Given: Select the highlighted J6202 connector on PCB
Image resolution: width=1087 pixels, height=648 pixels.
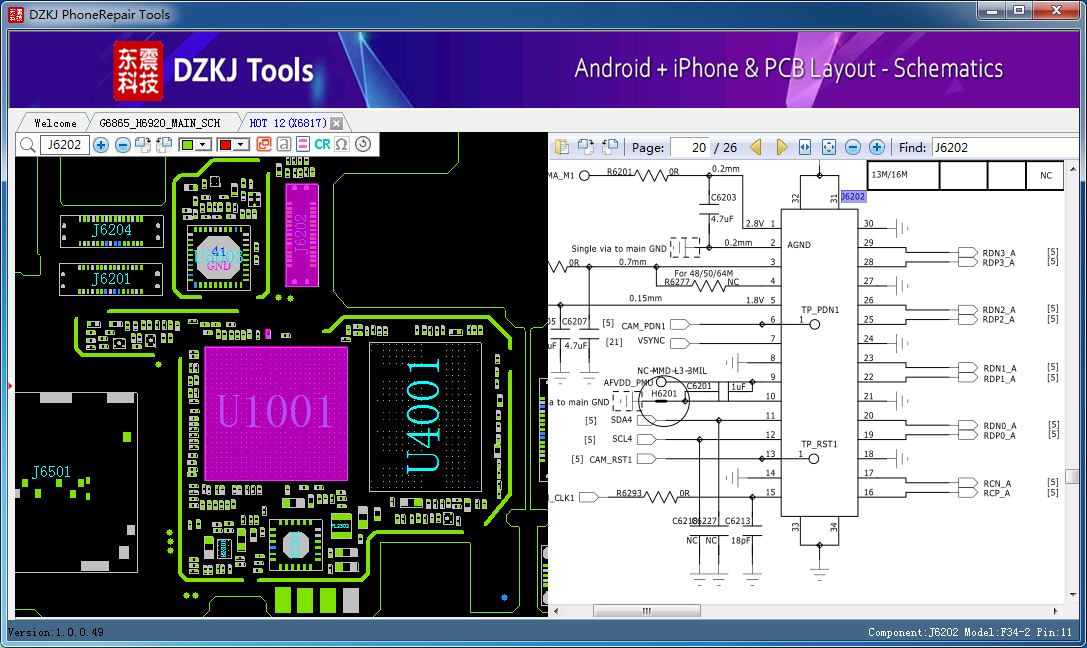Looking at the screenshot, I should coord(302,234).
